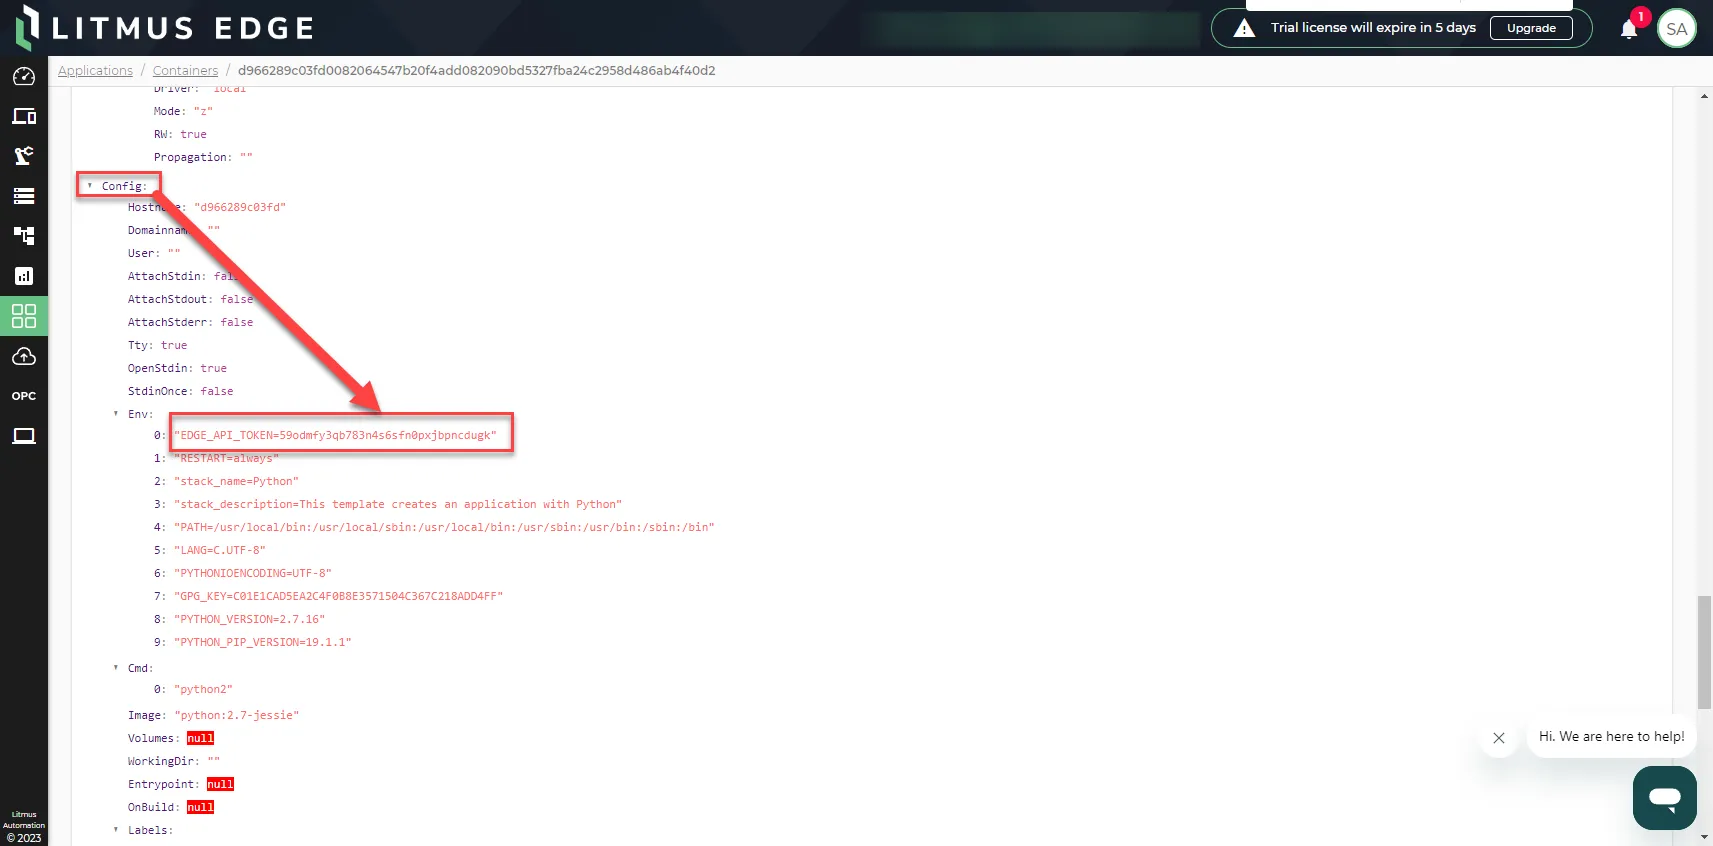Select the "python2" Cmd value

tap(203, 690)
